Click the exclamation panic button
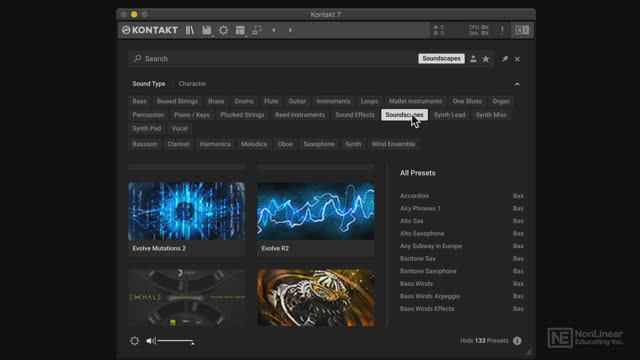 (502, 30)
